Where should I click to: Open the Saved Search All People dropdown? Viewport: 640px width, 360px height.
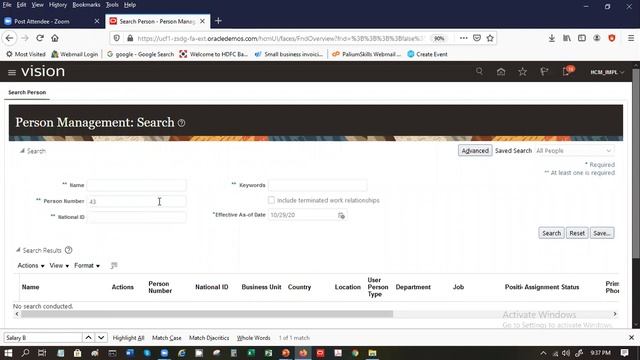click(x=574, y=151)
